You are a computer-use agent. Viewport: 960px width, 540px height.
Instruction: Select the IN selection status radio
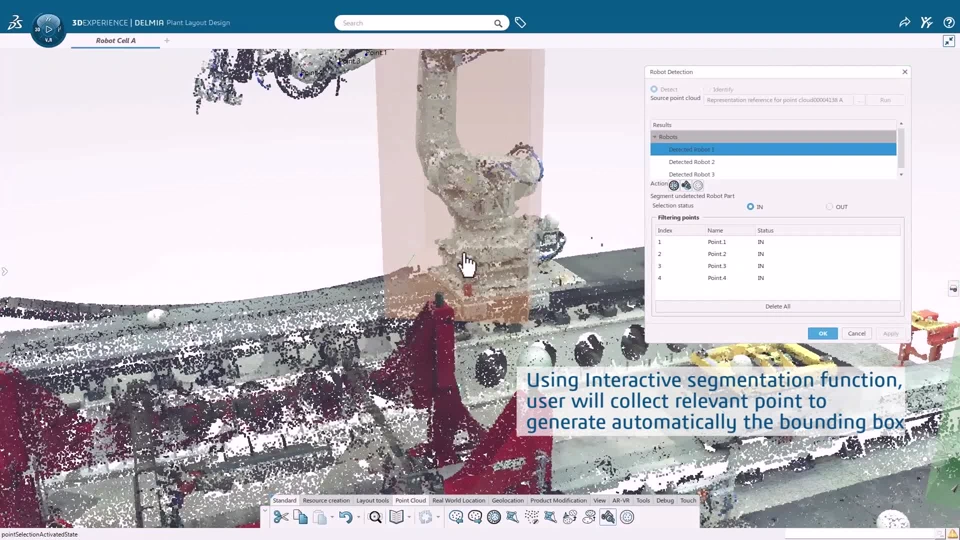[751, 207]
